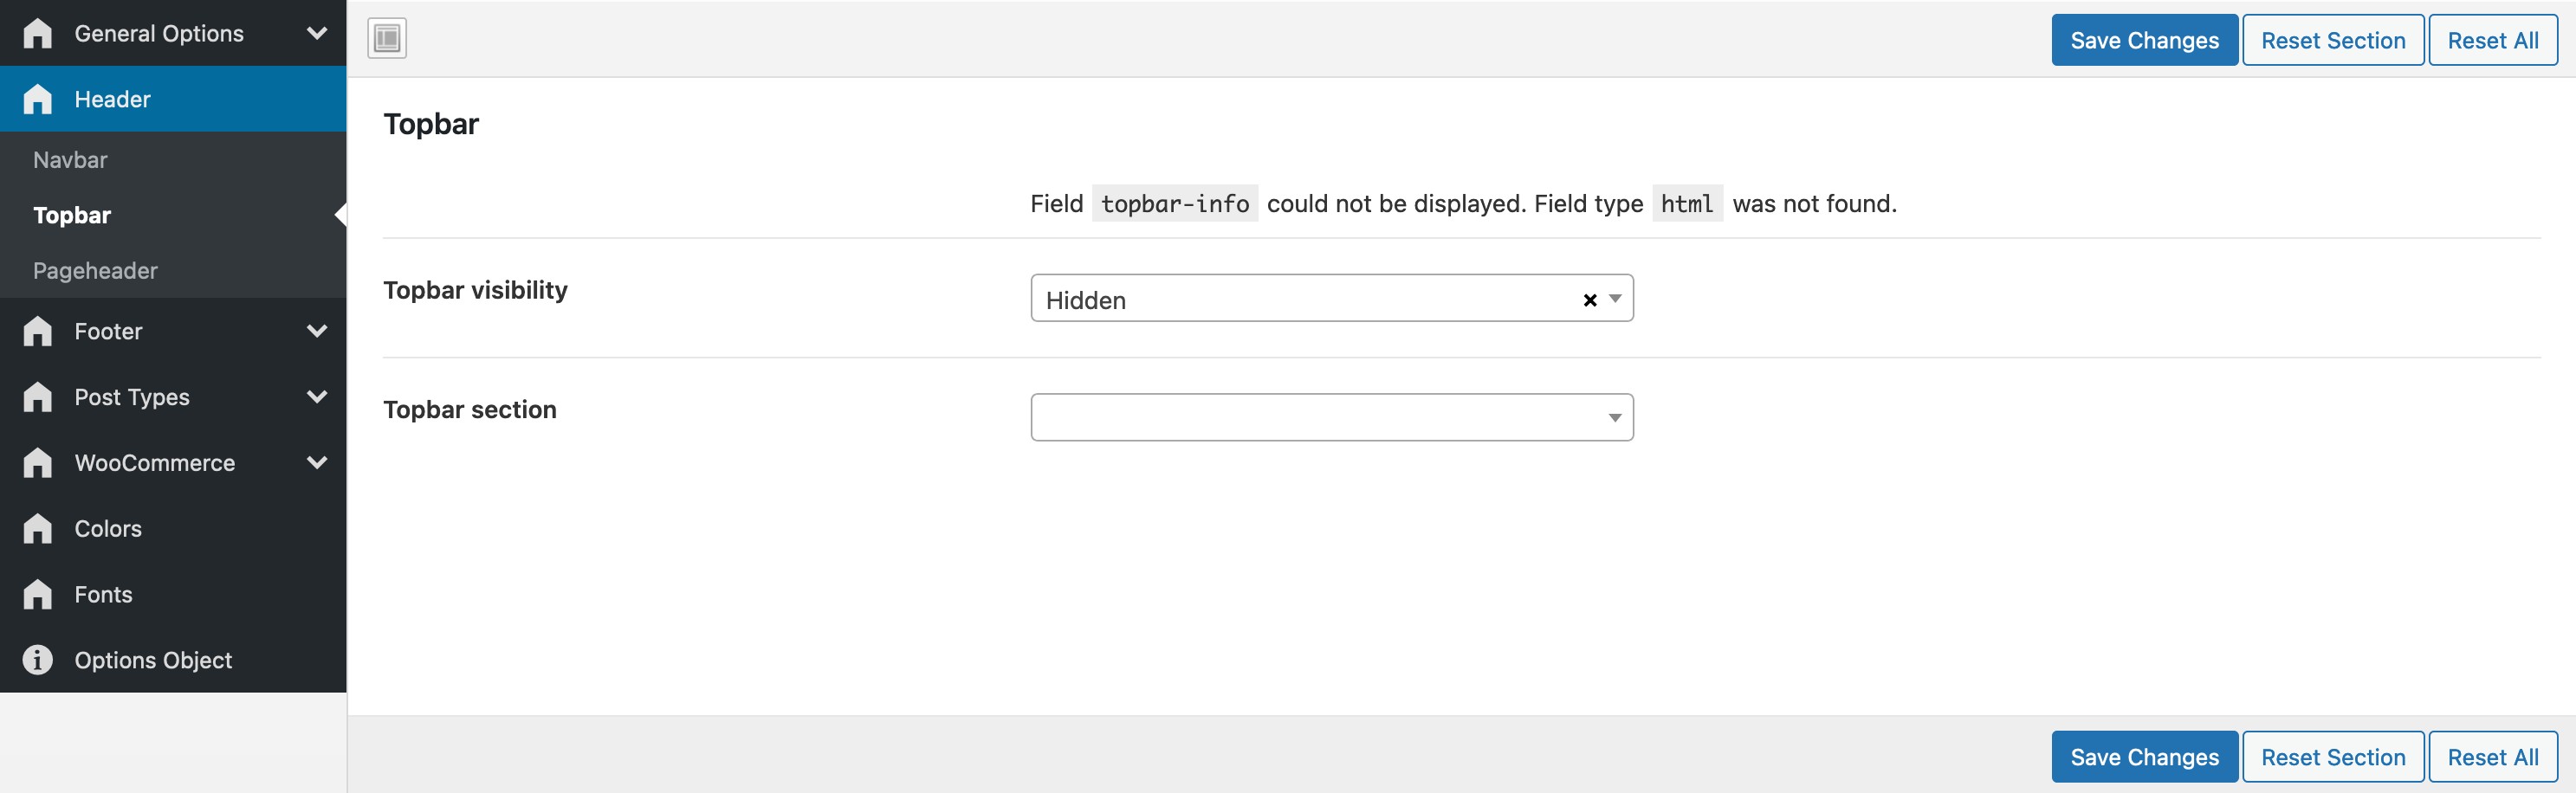Click the home icon next to Header
This screenshot has height=793, width=2576.
point(38,99)
